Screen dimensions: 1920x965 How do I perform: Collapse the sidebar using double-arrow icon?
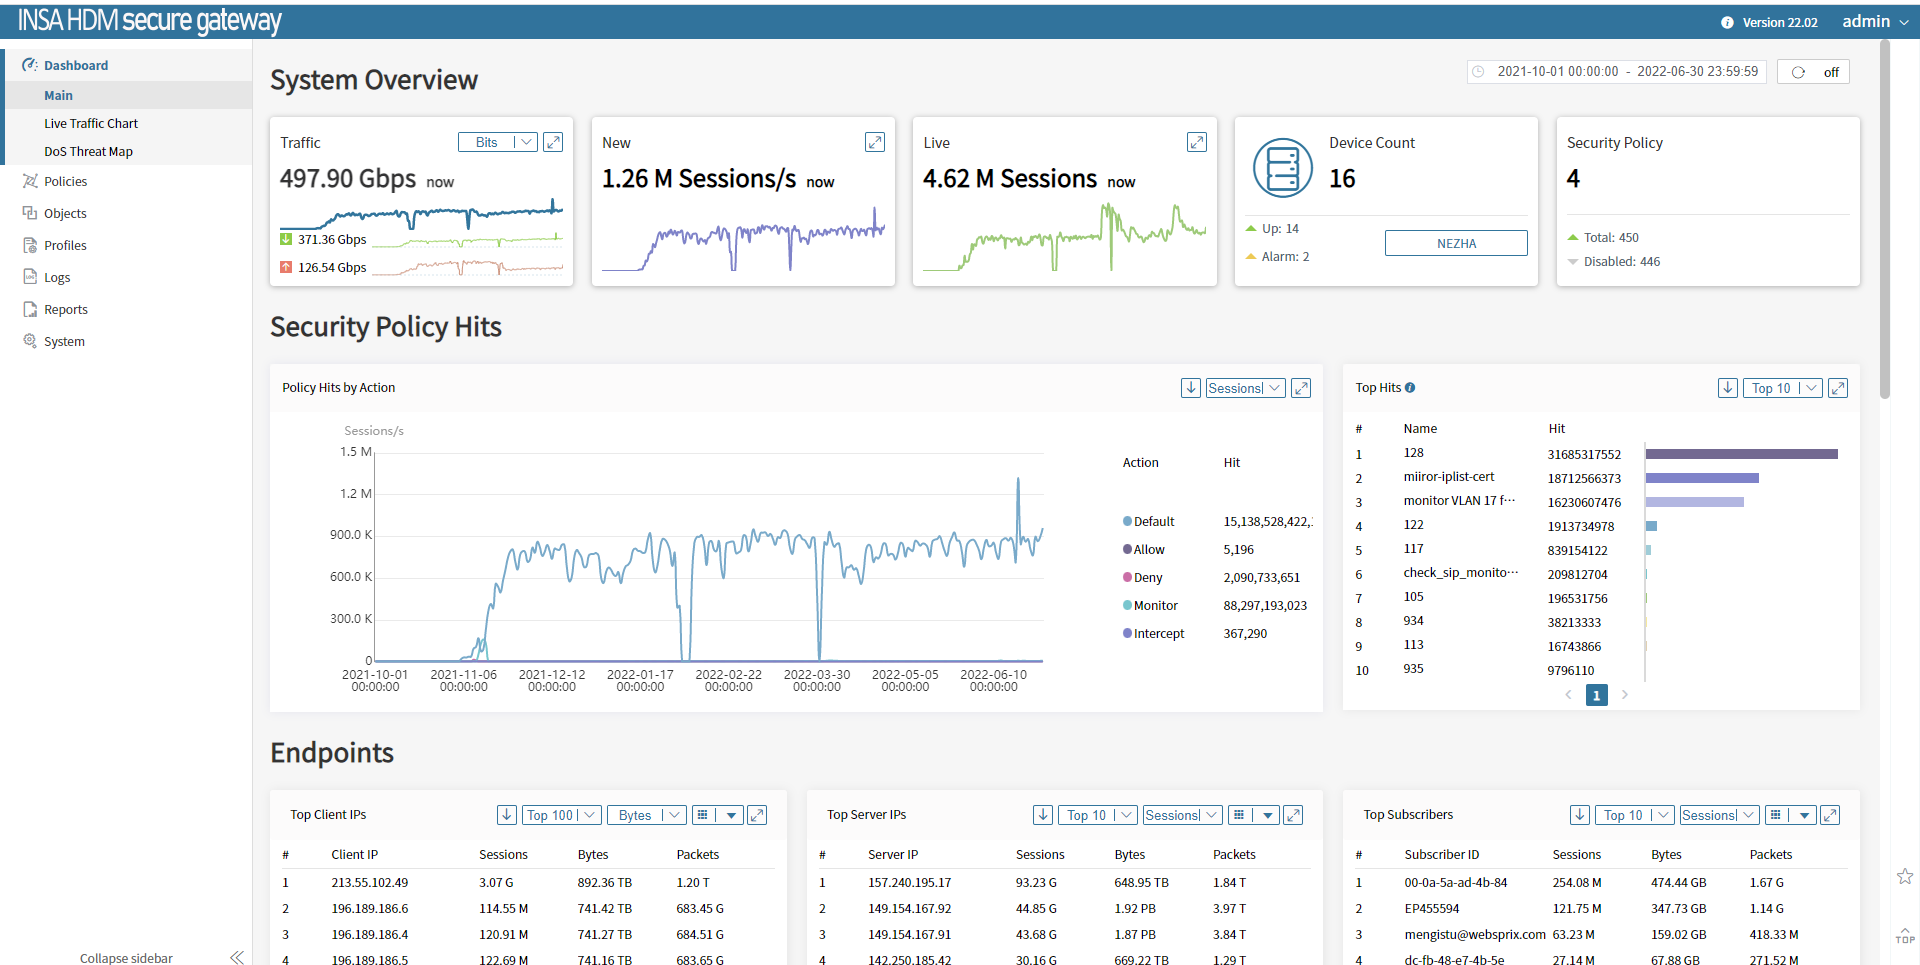[x=237, y=957]
